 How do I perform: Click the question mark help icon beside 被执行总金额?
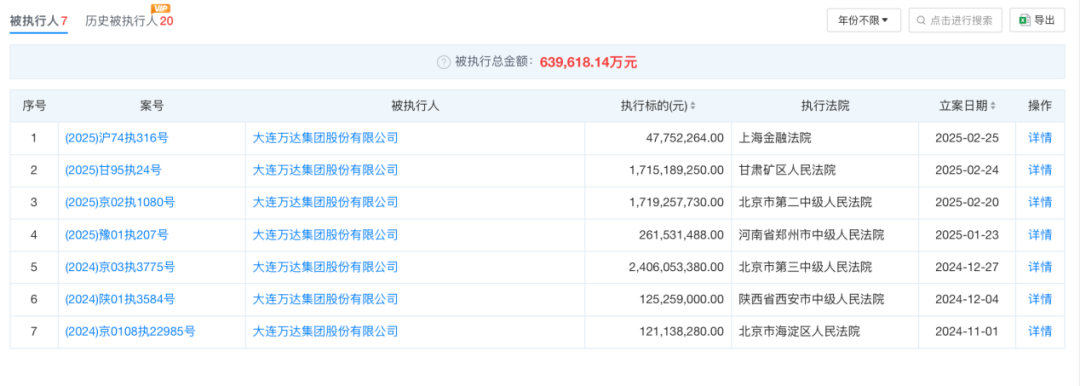pos(444,62)
